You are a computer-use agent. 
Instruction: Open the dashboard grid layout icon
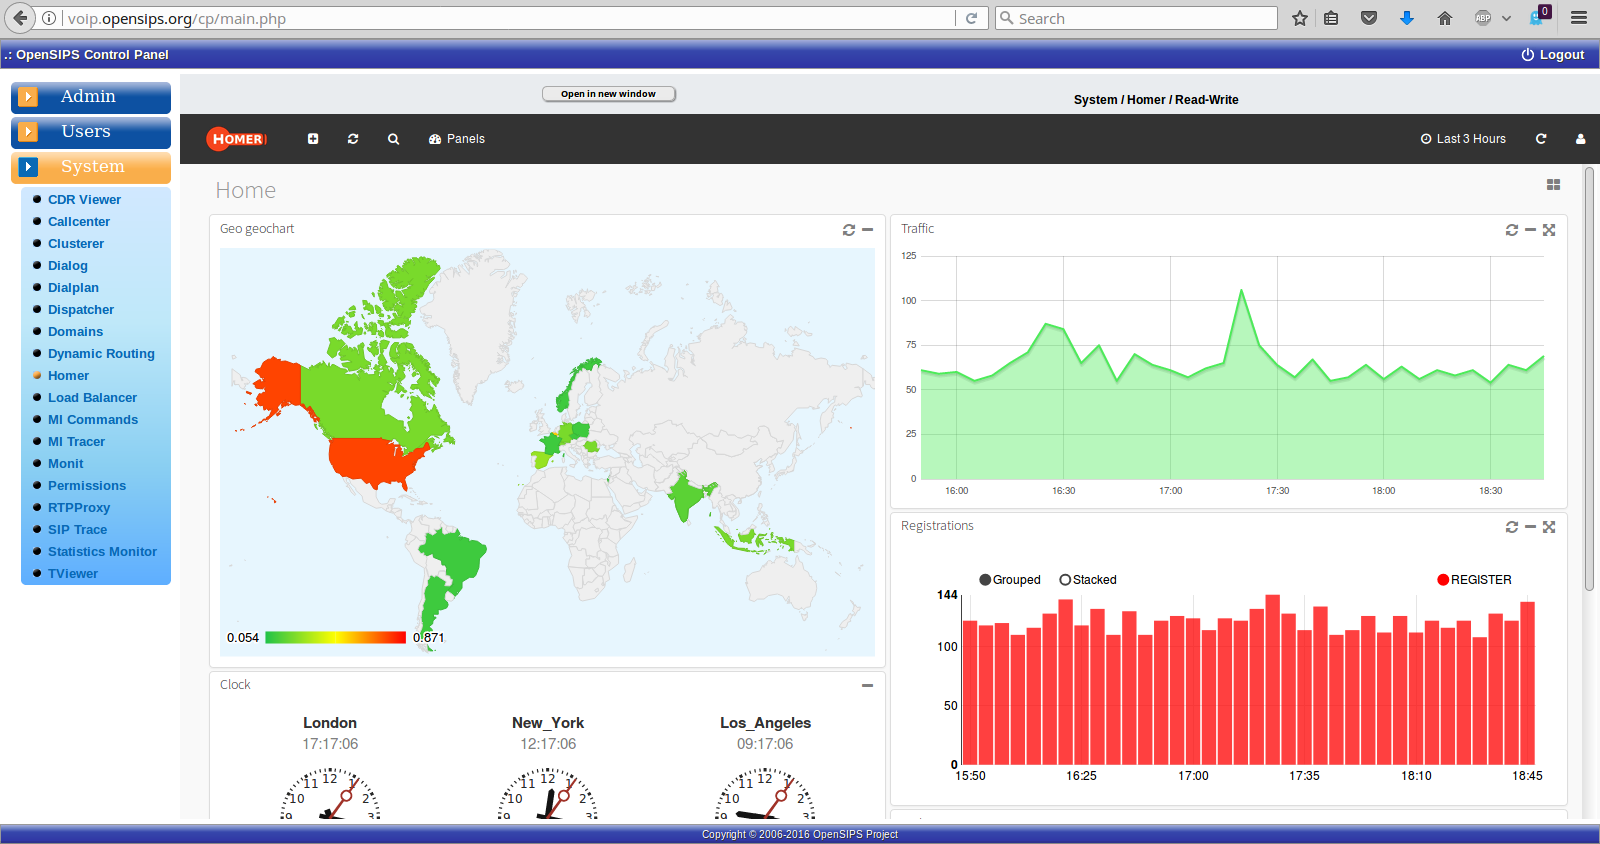click(1553, 185)
